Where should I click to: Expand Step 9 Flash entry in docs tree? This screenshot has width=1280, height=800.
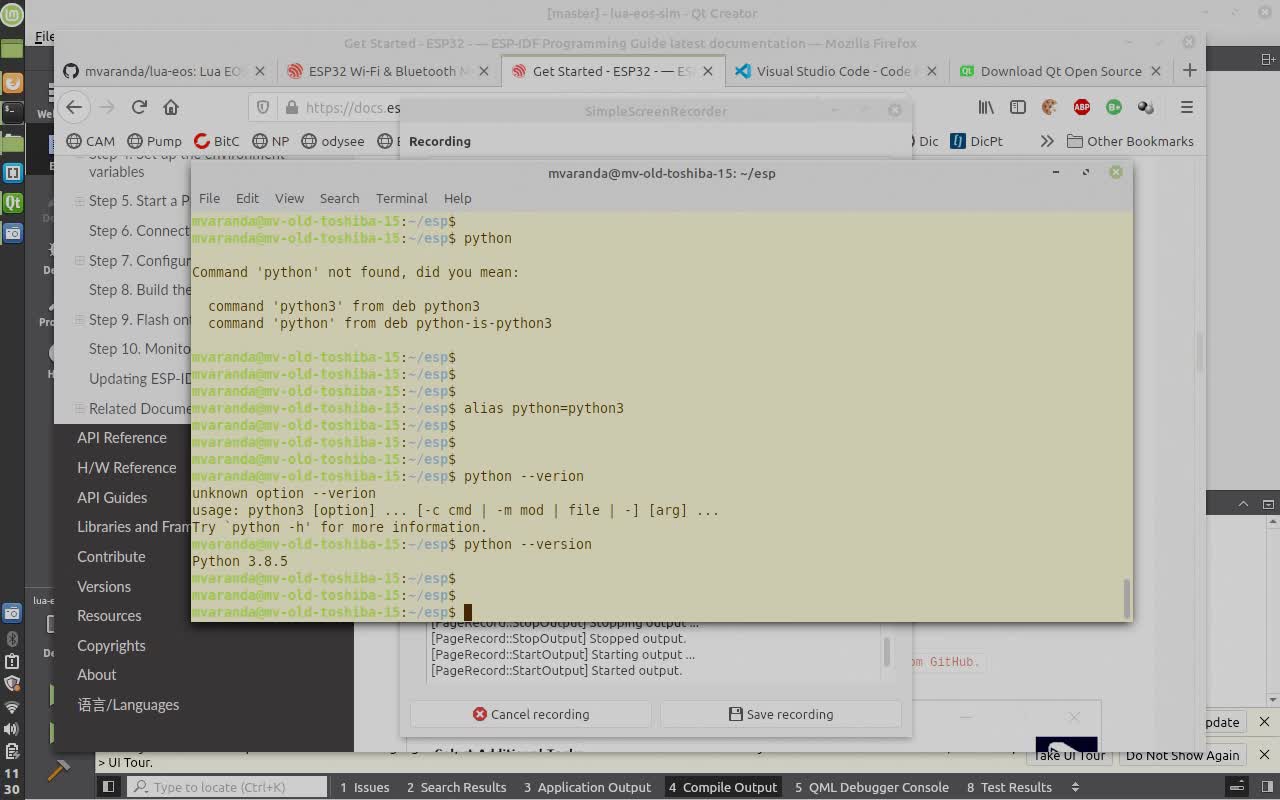pyautogui.click(x=79, y=320)
